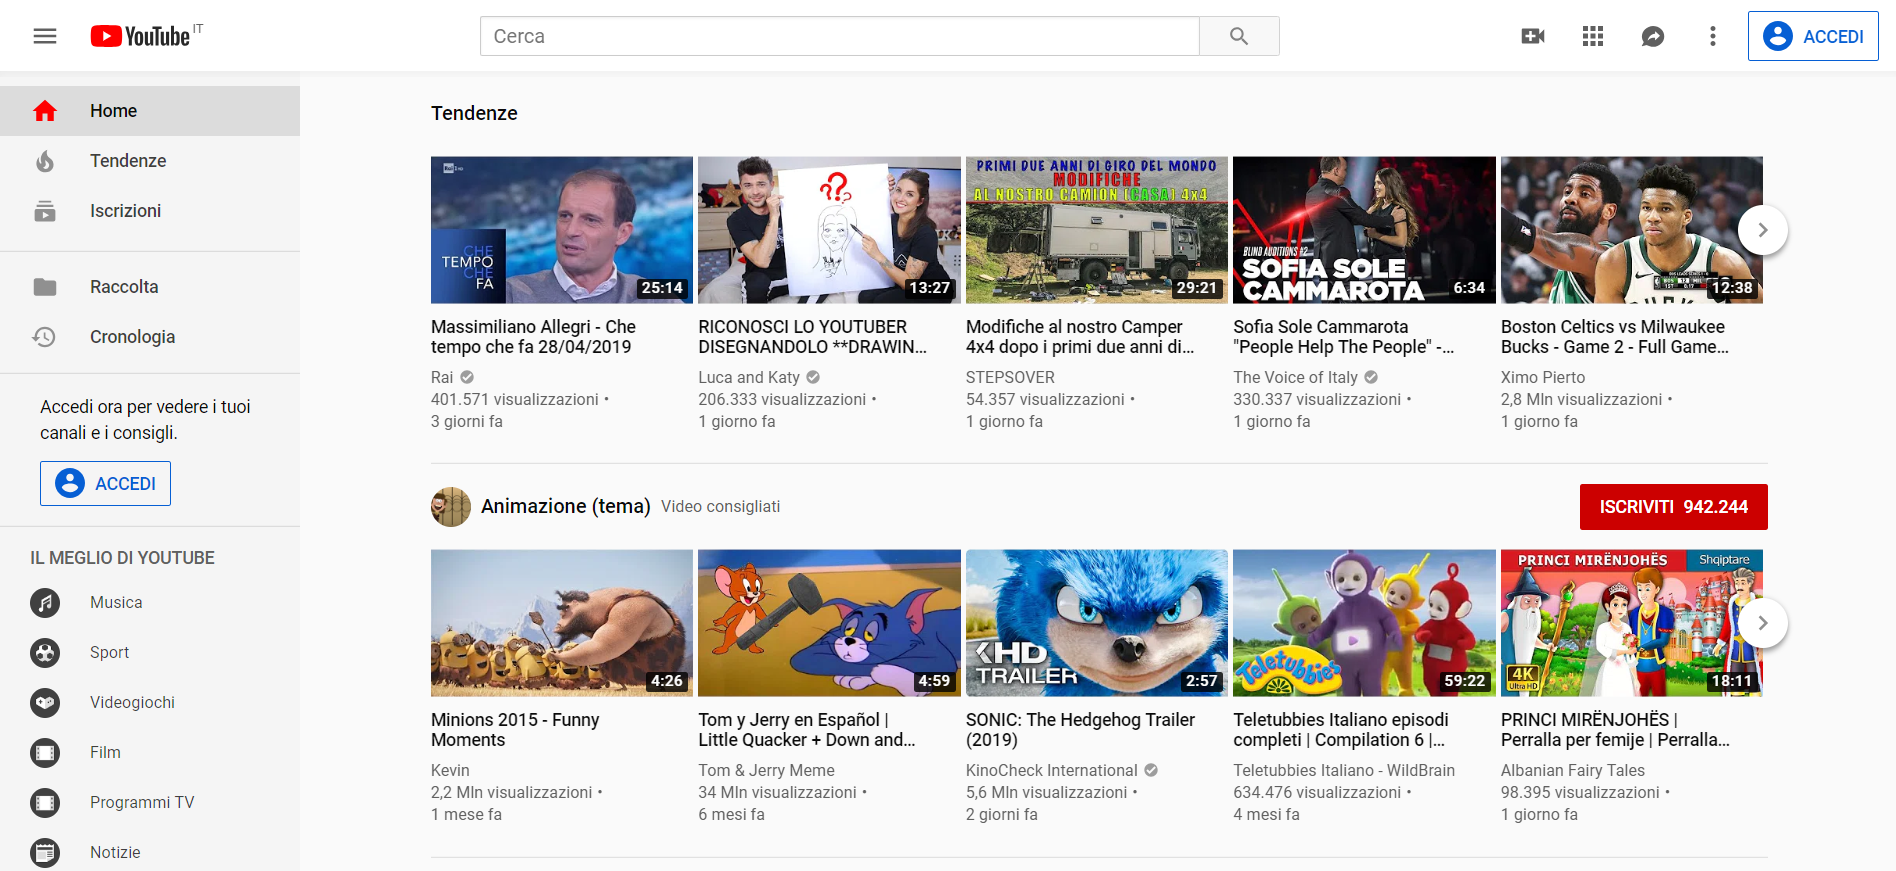This screenshot has height=871, width=1896.
Task: Open Albanian Fairy Tales channel name
Action: (1573, 770)
